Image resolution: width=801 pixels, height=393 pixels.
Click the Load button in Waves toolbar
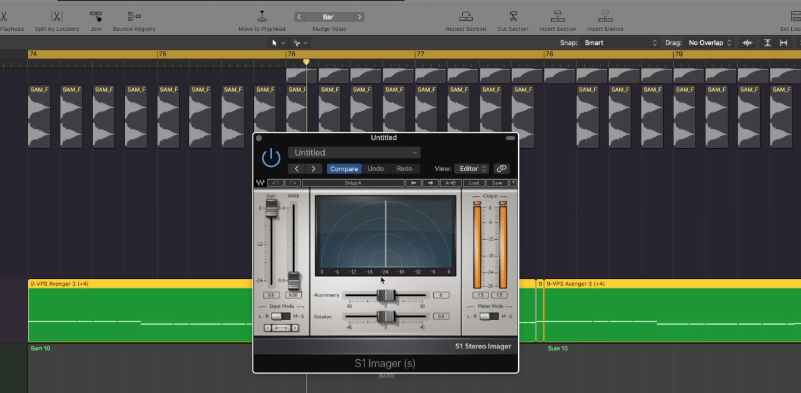point(474,183)
